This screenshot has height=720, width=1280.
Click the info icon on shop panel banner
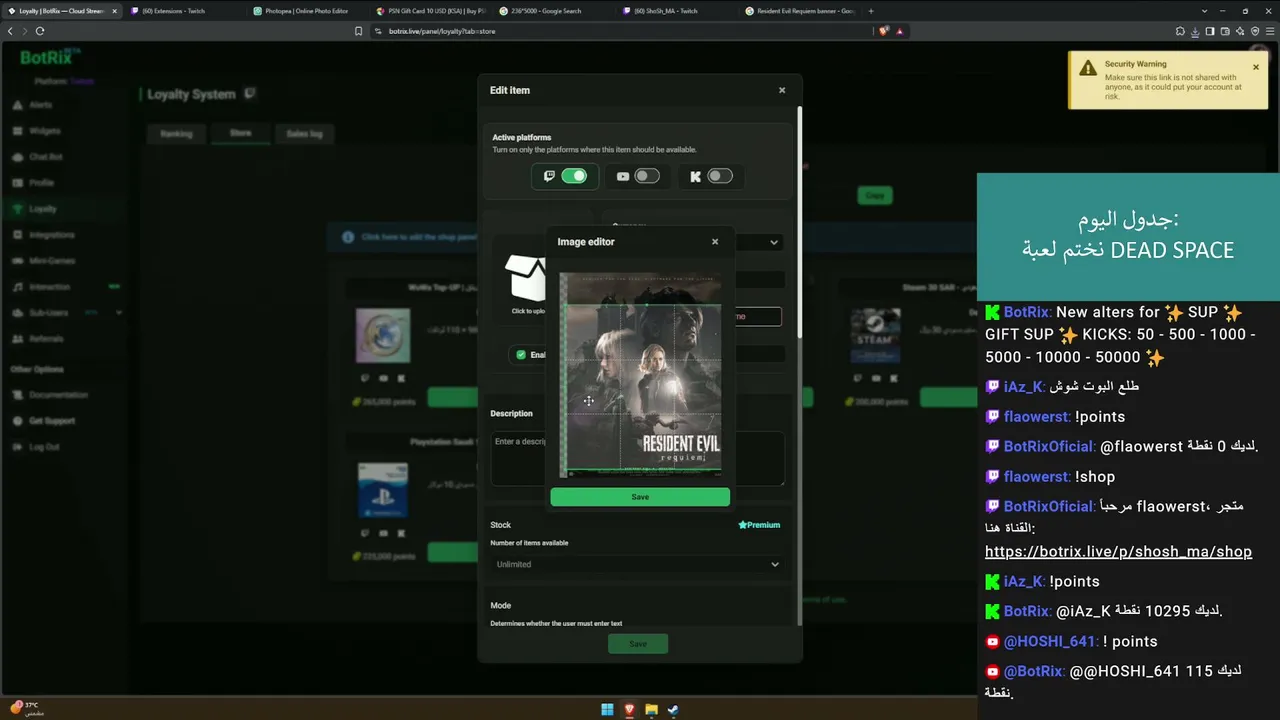[348, 238]
